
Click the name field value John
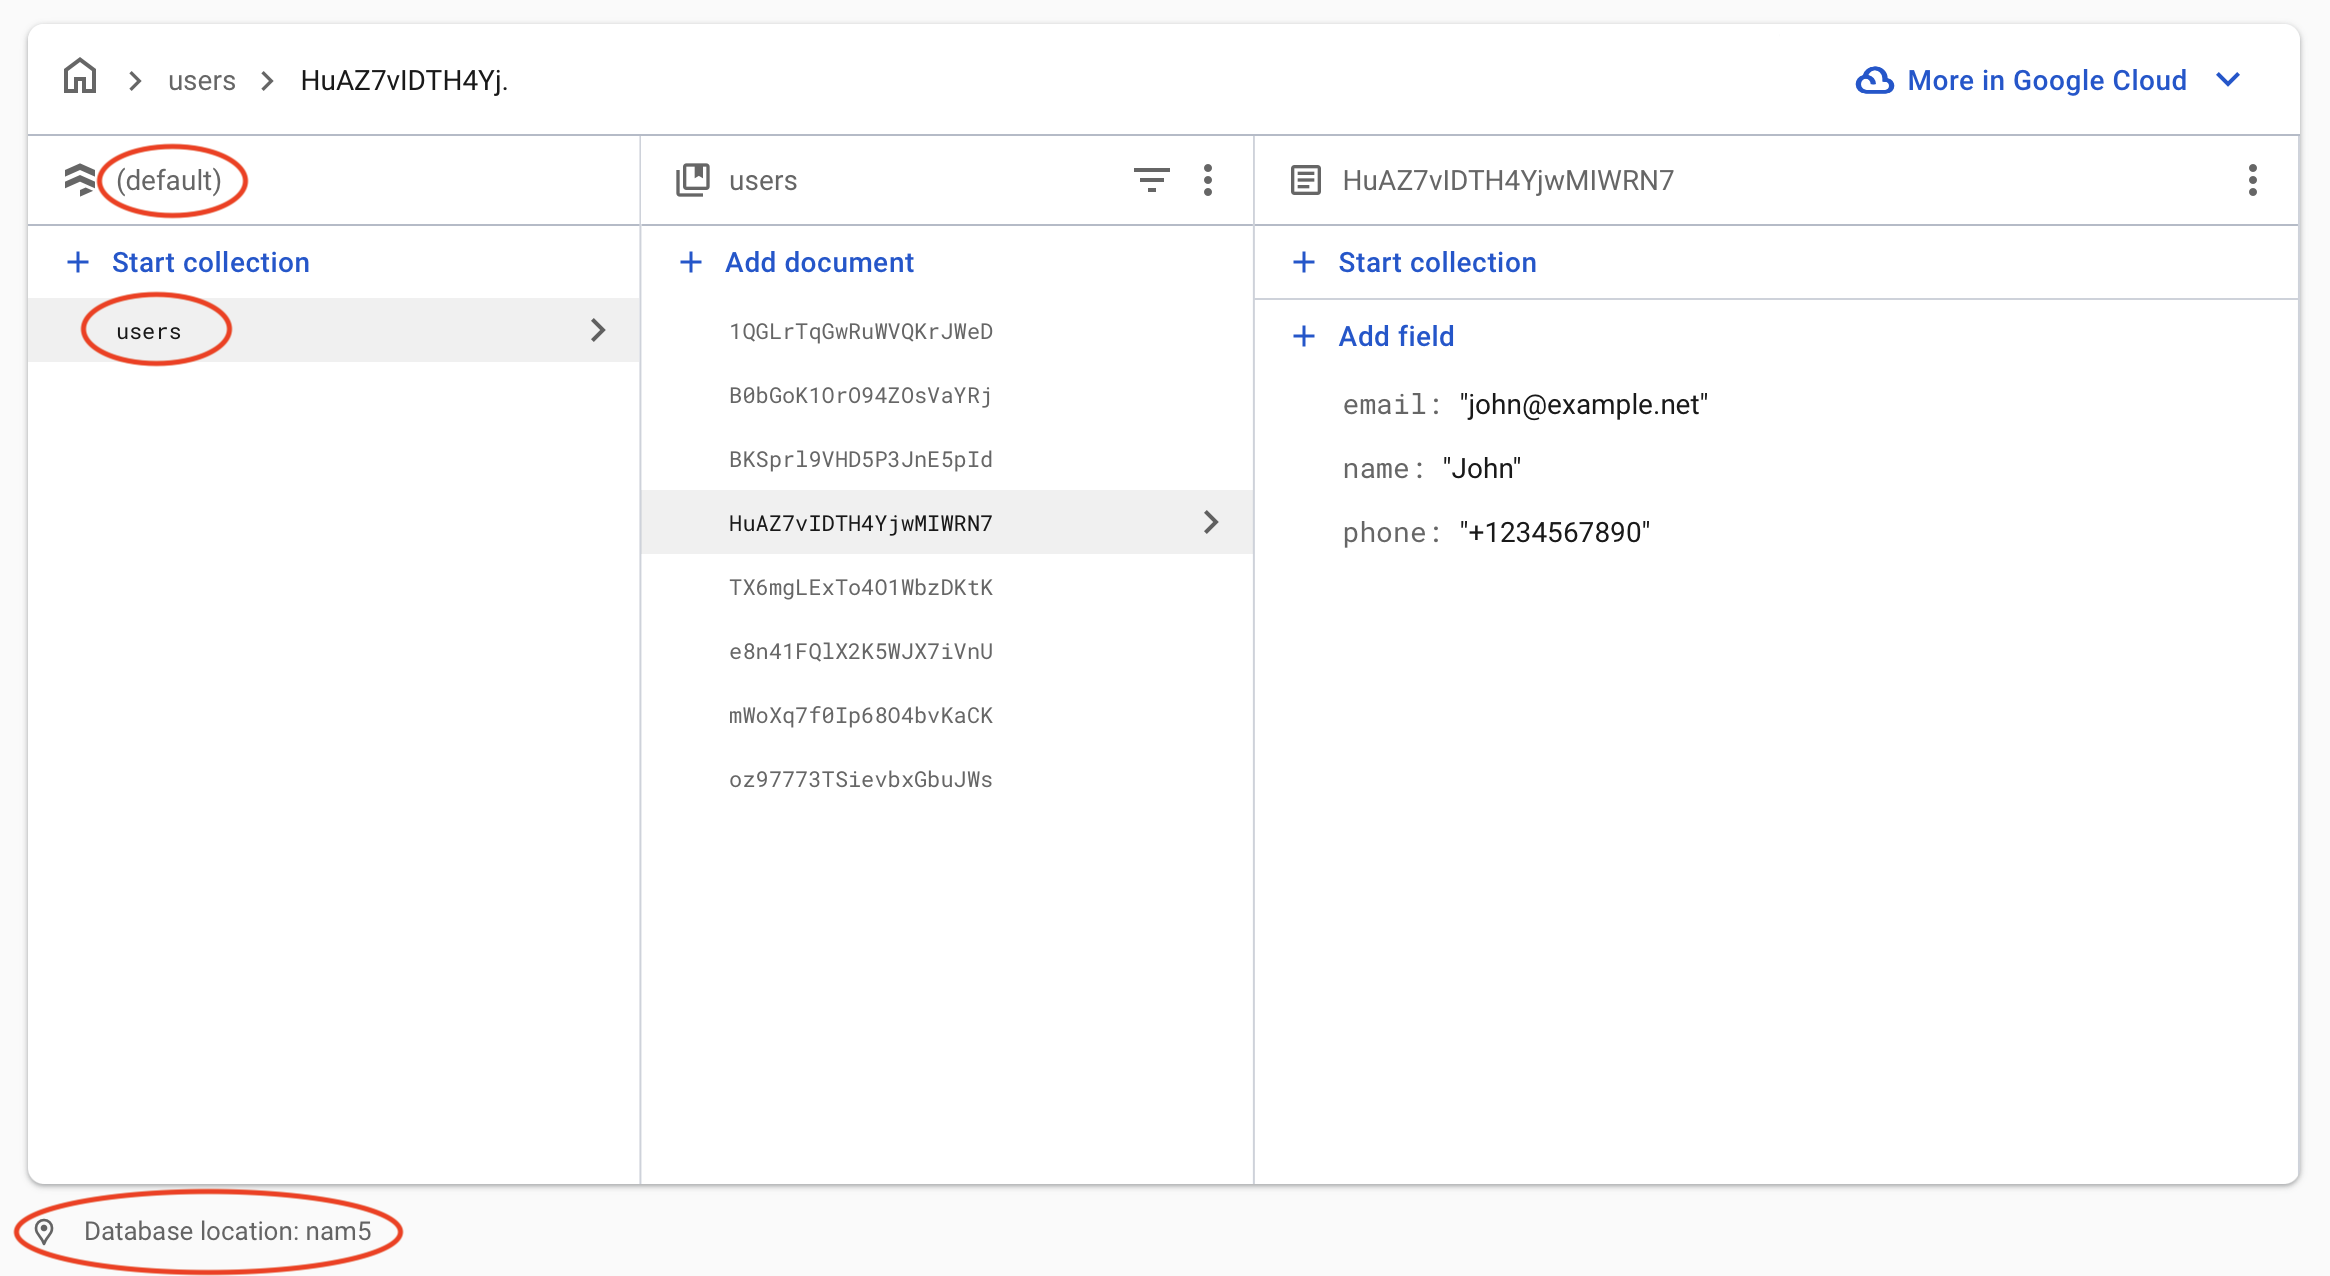click(x=1482, y=468)
